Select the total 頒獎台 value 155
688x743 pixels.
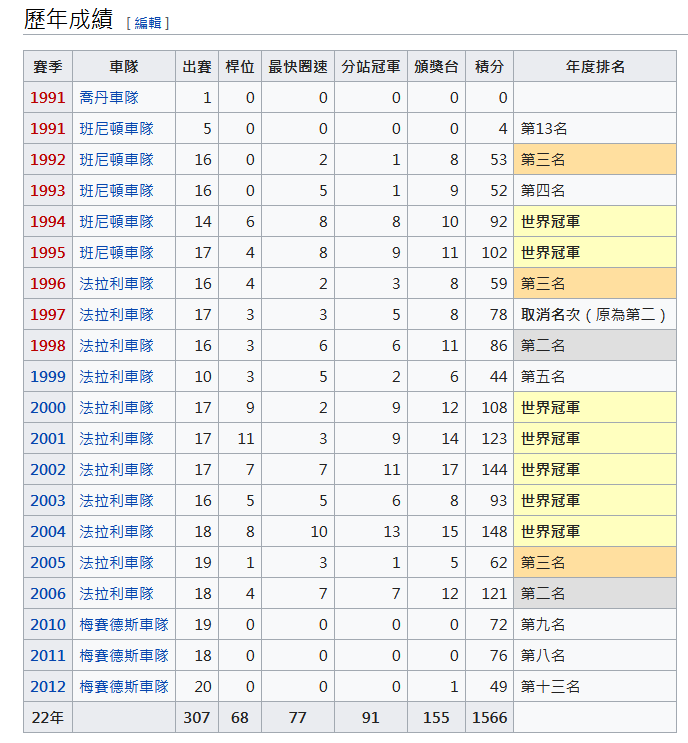coord(436,717)
